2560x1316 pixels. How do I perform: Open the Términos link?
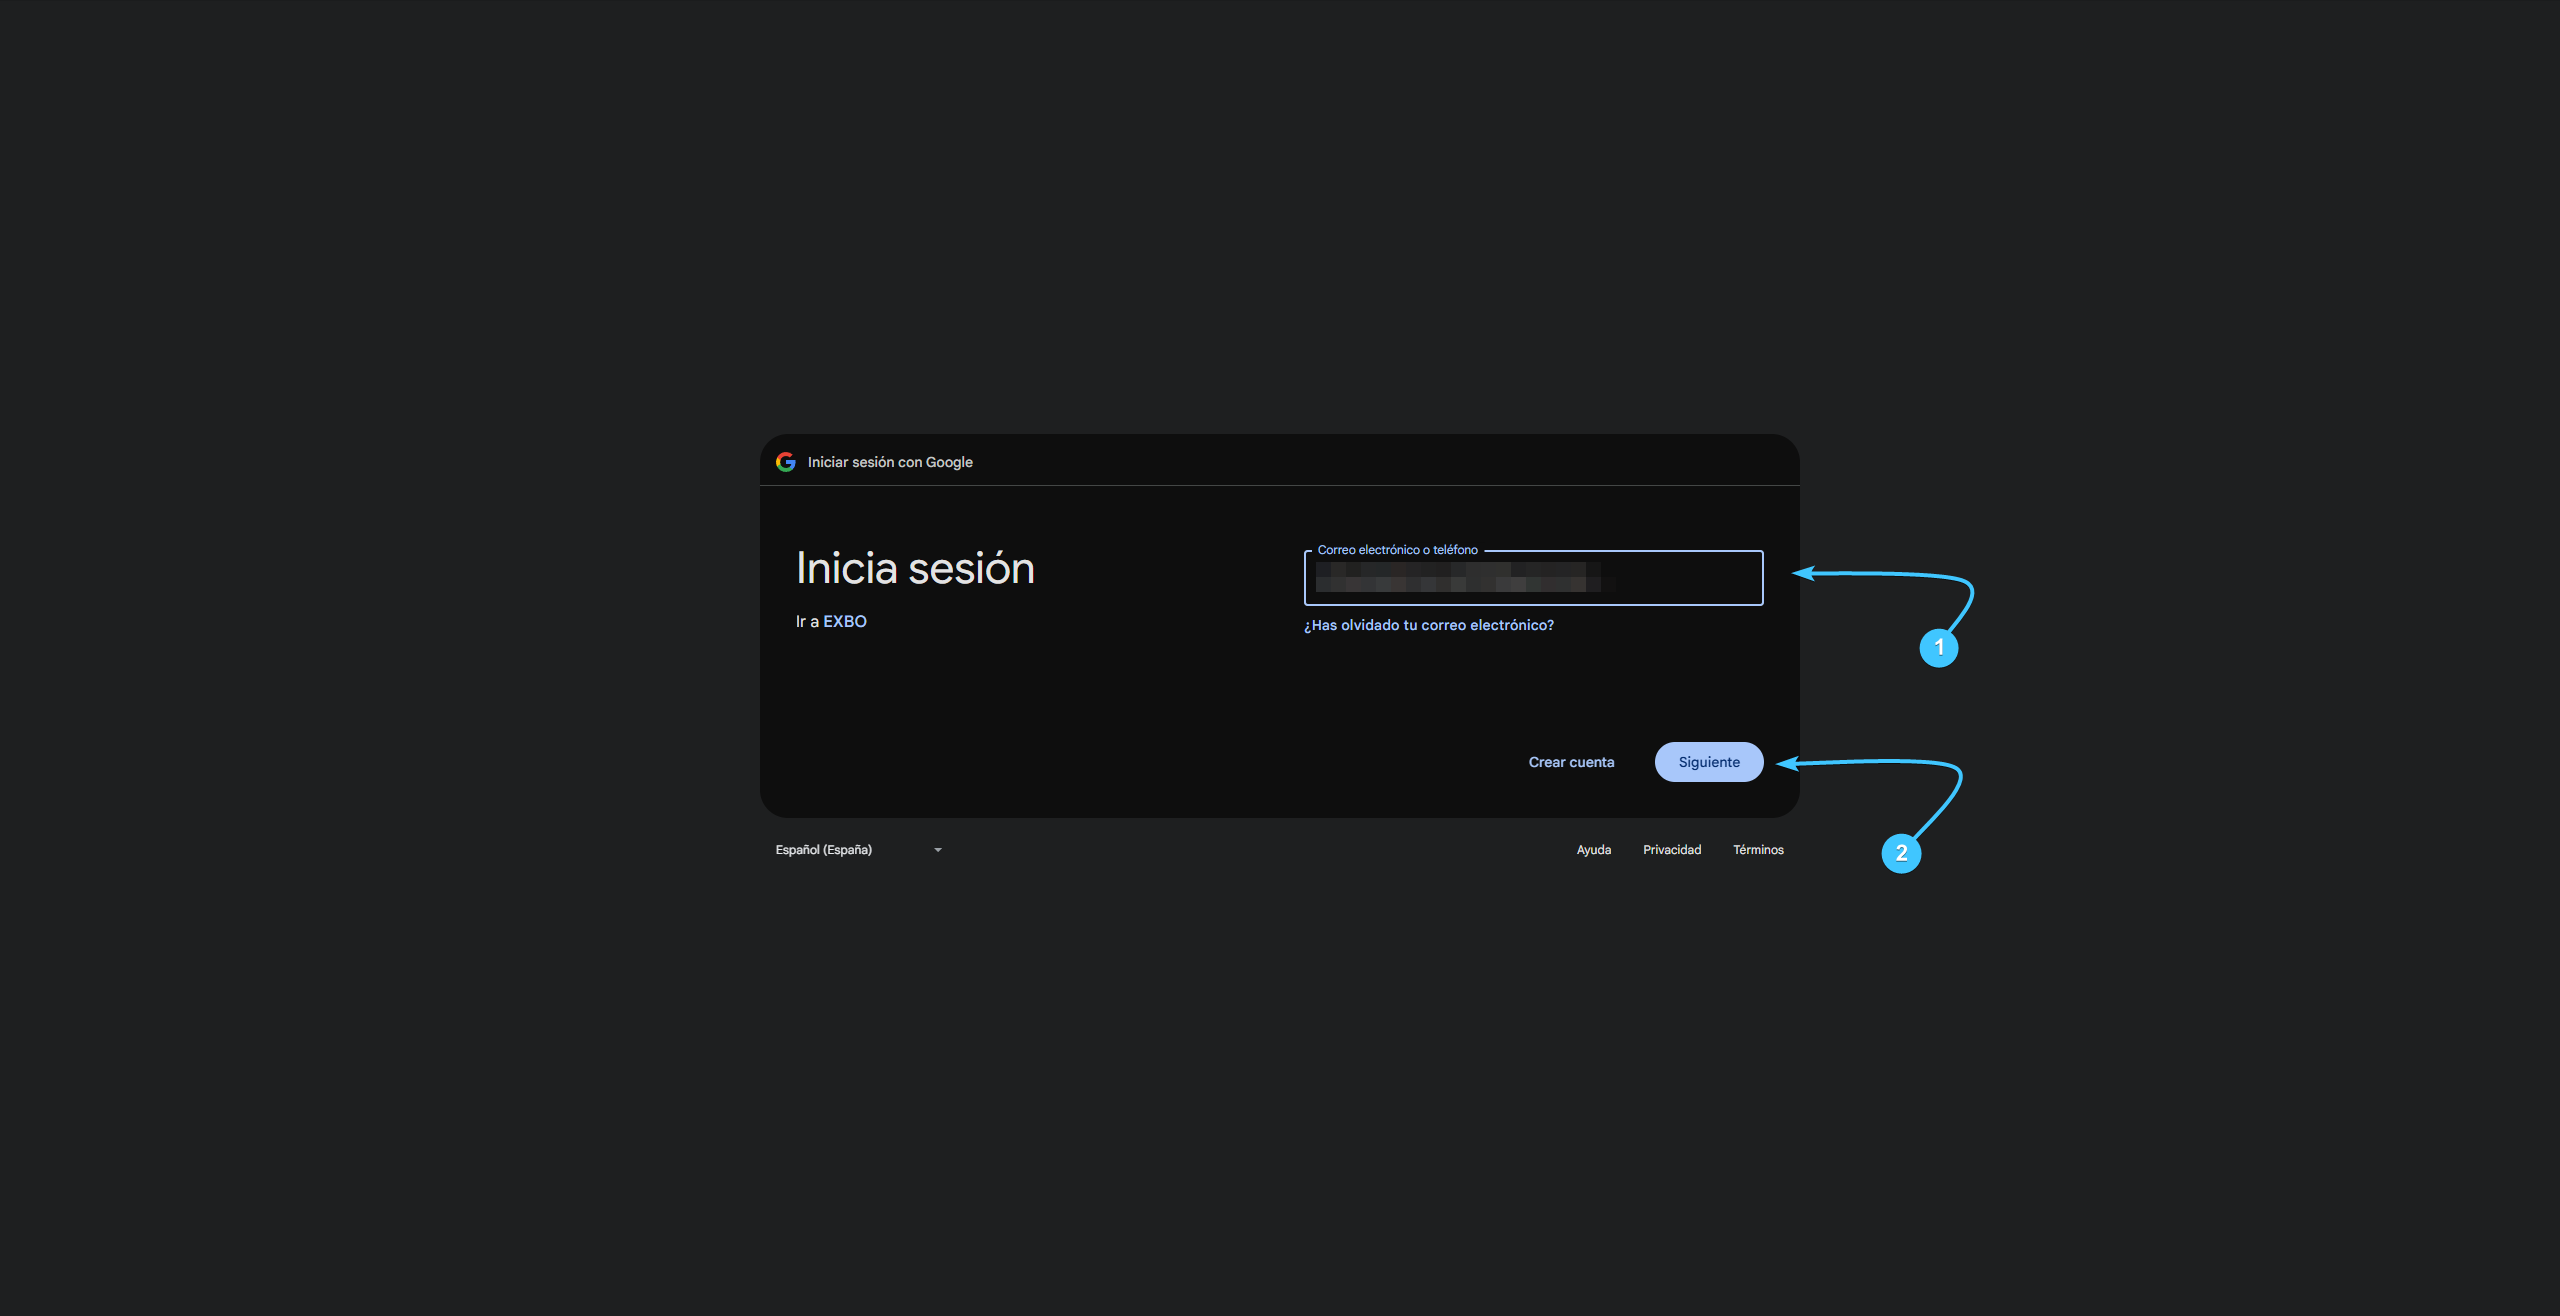[x=1758, y=850]
